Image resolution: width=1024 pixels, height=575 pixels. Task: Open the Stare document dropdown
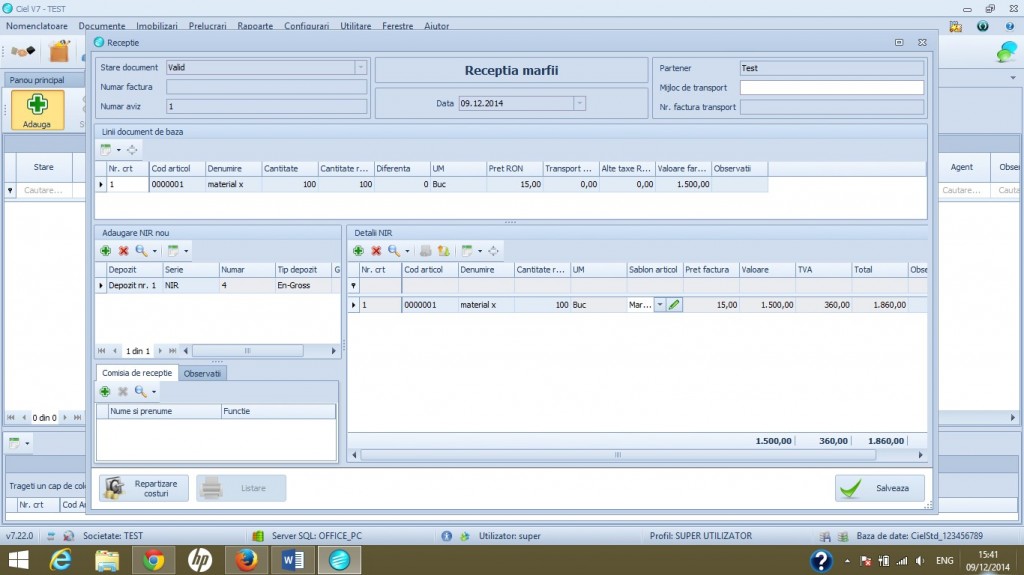(360, 67)
